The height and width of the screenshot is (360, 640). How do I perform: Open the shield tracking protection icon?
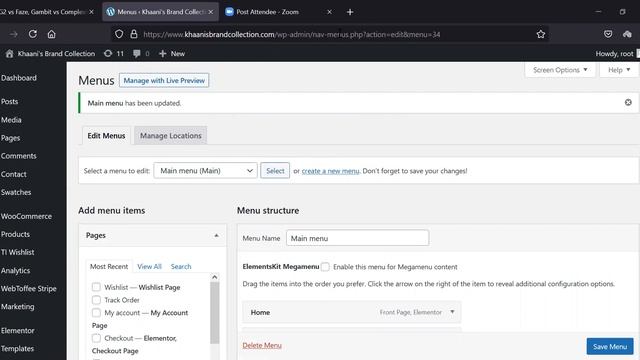[119, 34]
